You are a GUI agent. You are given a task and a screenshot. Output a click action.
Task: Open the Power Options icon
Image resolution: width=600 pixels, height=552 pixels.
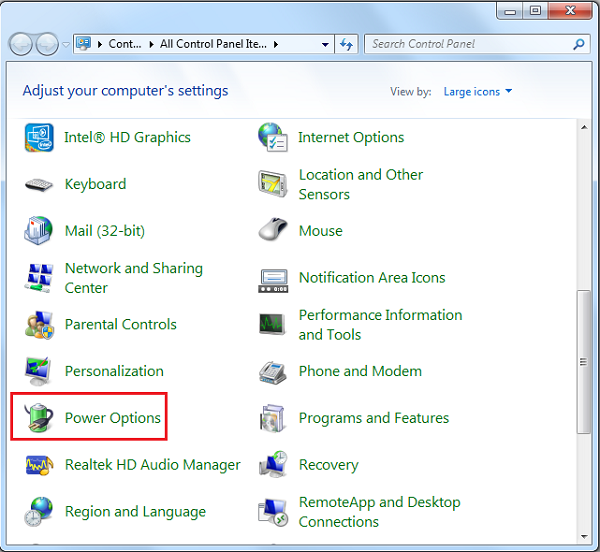39,418
